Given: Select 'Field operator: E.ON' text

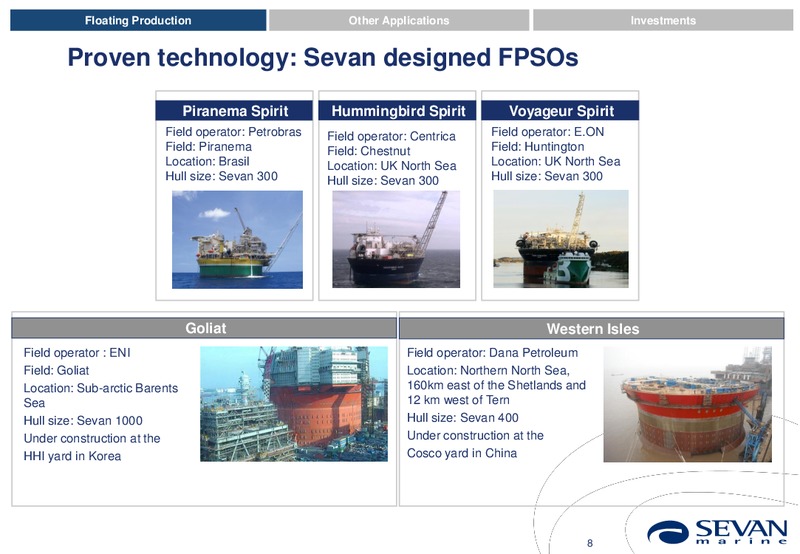Looking at the screenshot, I should [x=547, y=132].
